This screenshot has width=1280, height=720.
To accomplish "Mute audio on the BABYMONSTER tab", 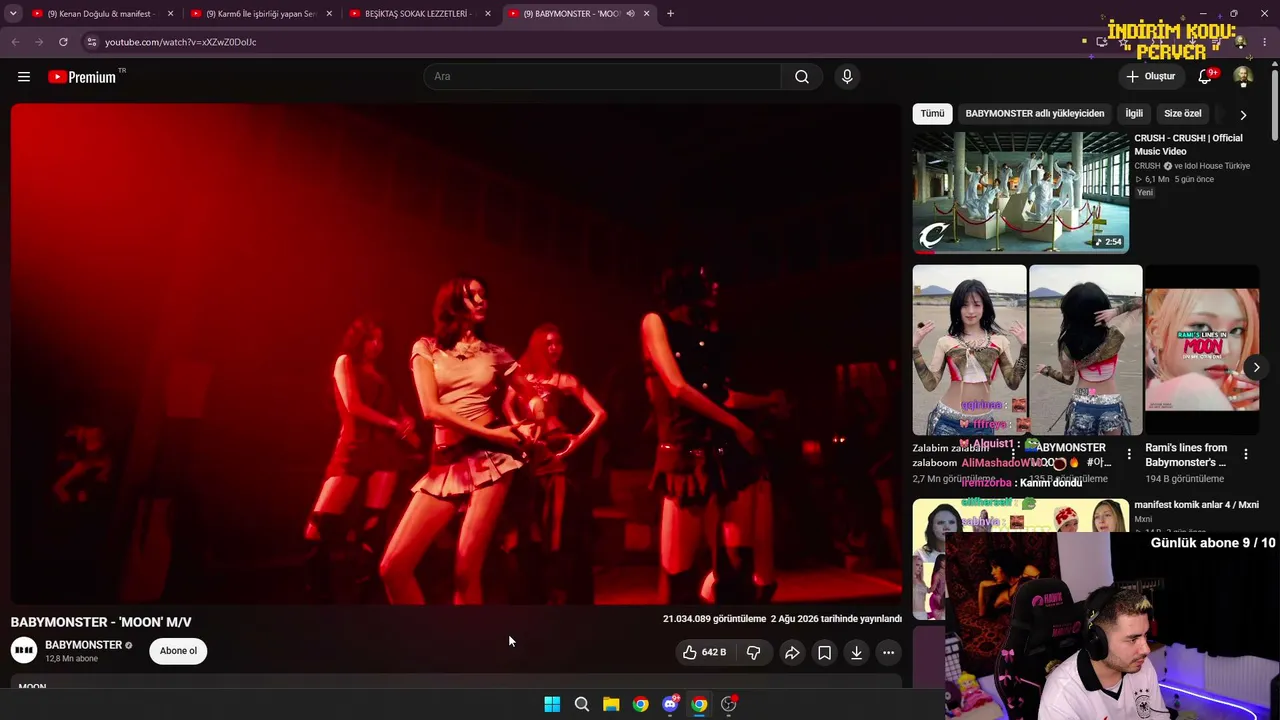I will point(630,14).
